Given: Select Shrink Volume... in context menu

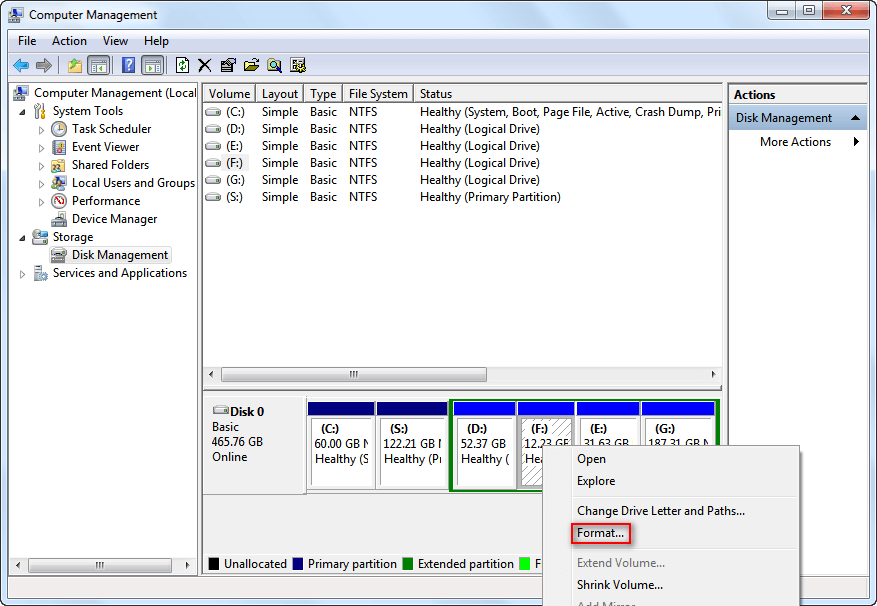Looking at the screenshot, I should click(x=620, y=585).
